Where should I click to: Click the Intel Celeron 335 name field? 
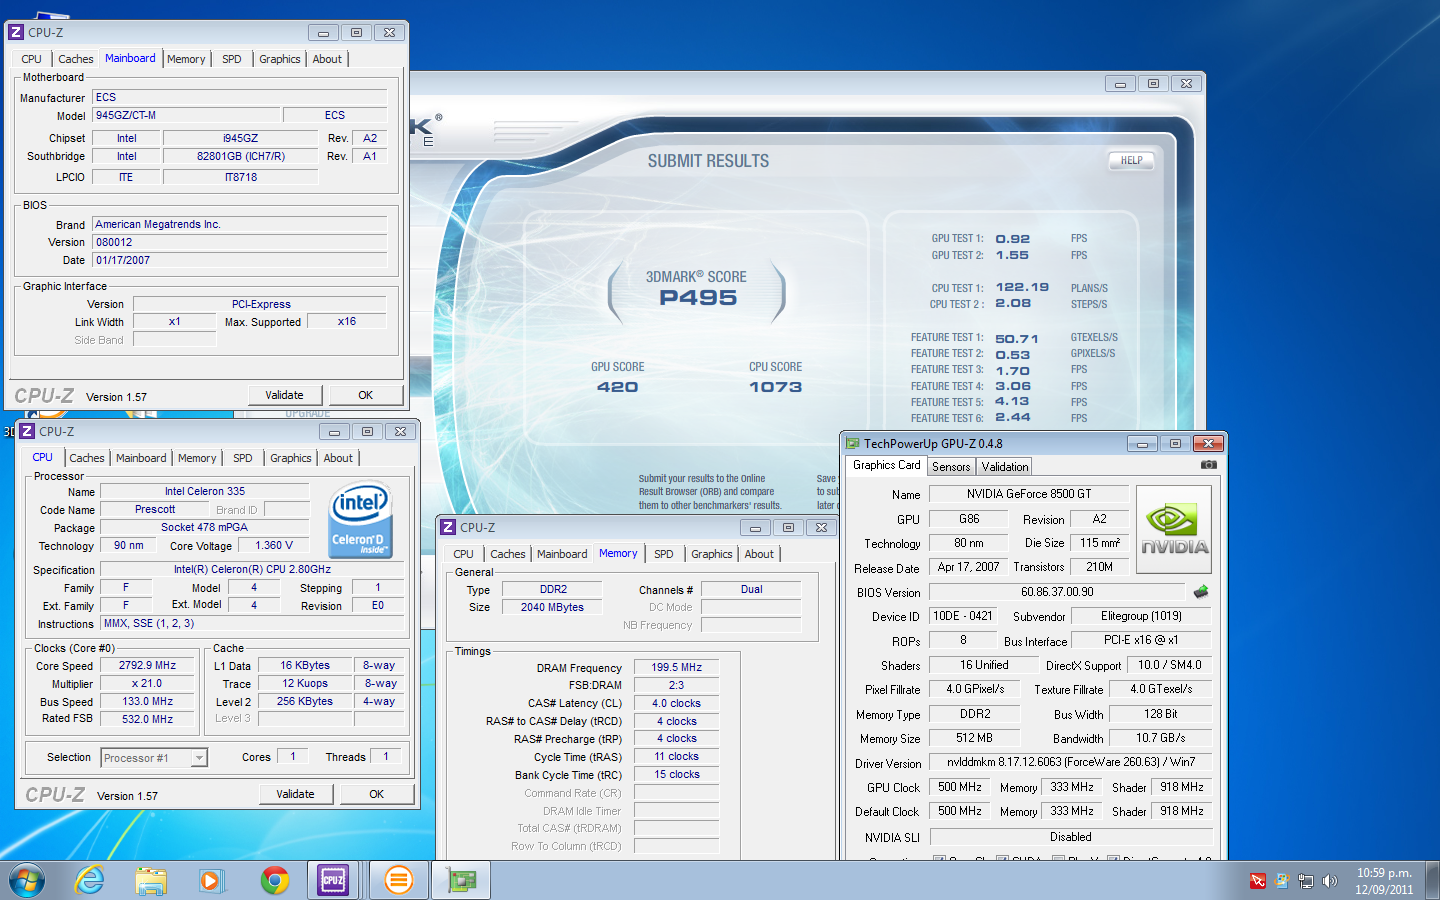coord(205,491)
